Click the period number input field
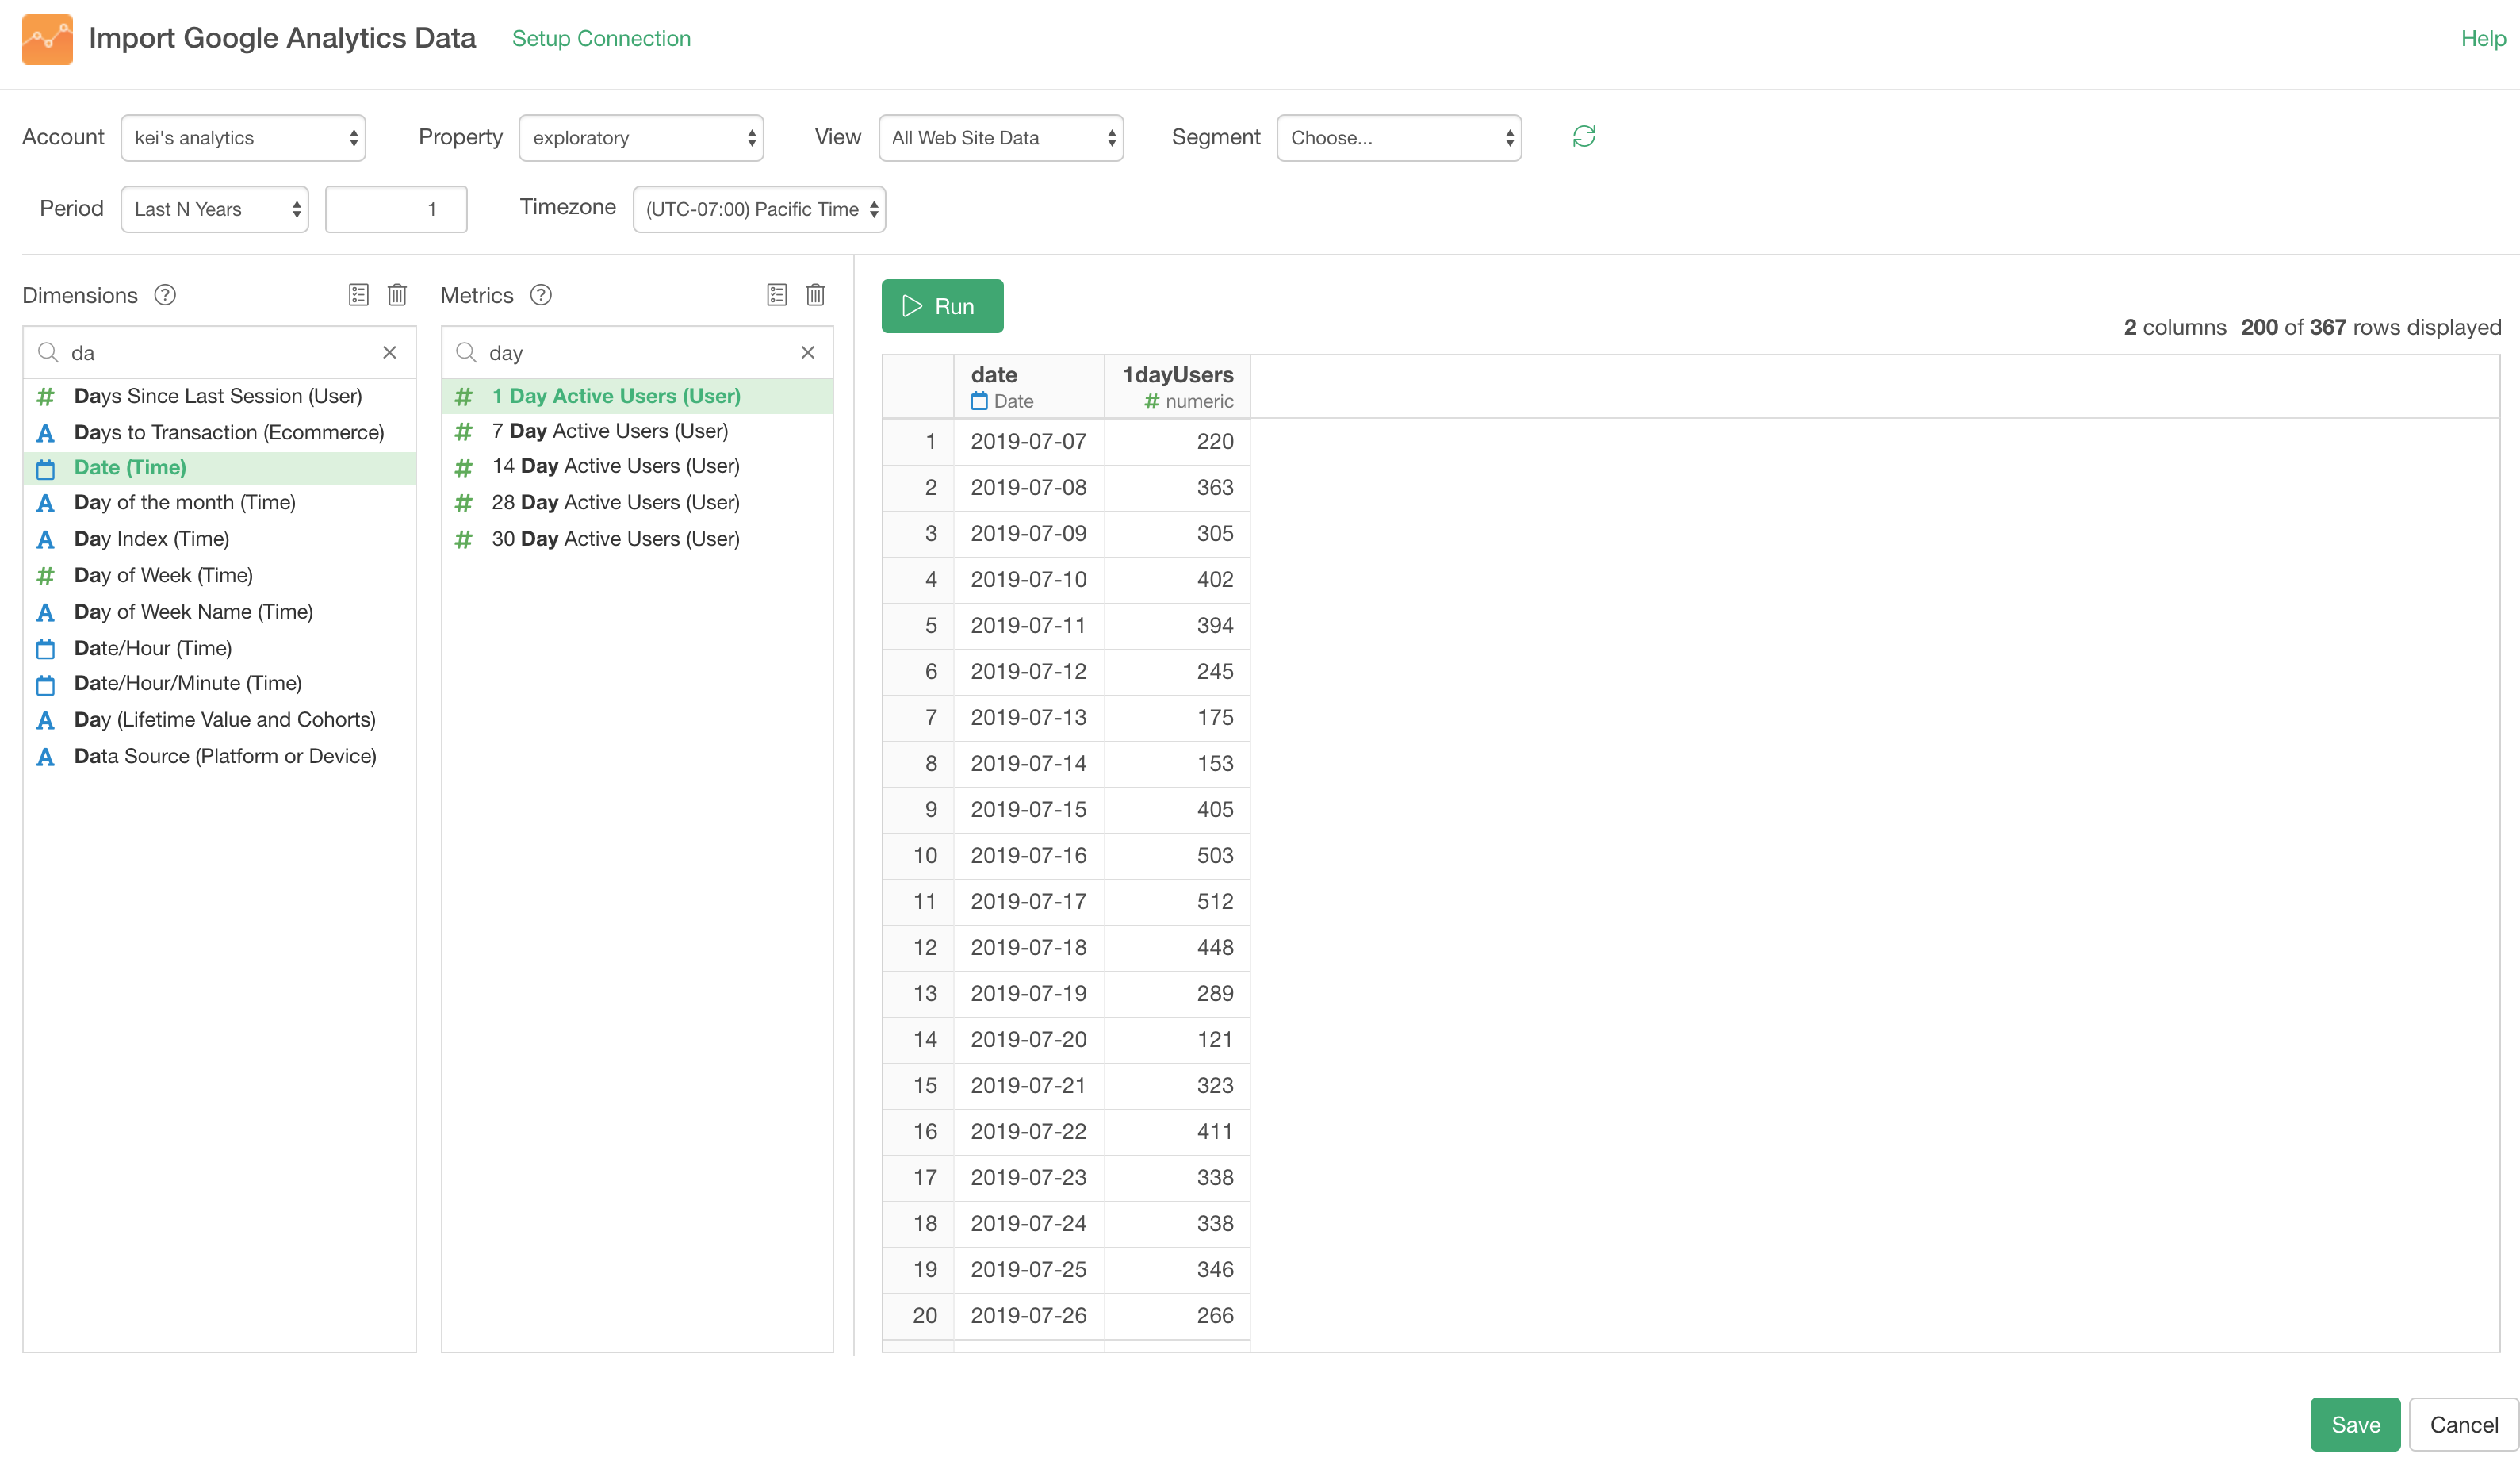The height and width of the screenshot is (1469, 2520). (396, 209)
